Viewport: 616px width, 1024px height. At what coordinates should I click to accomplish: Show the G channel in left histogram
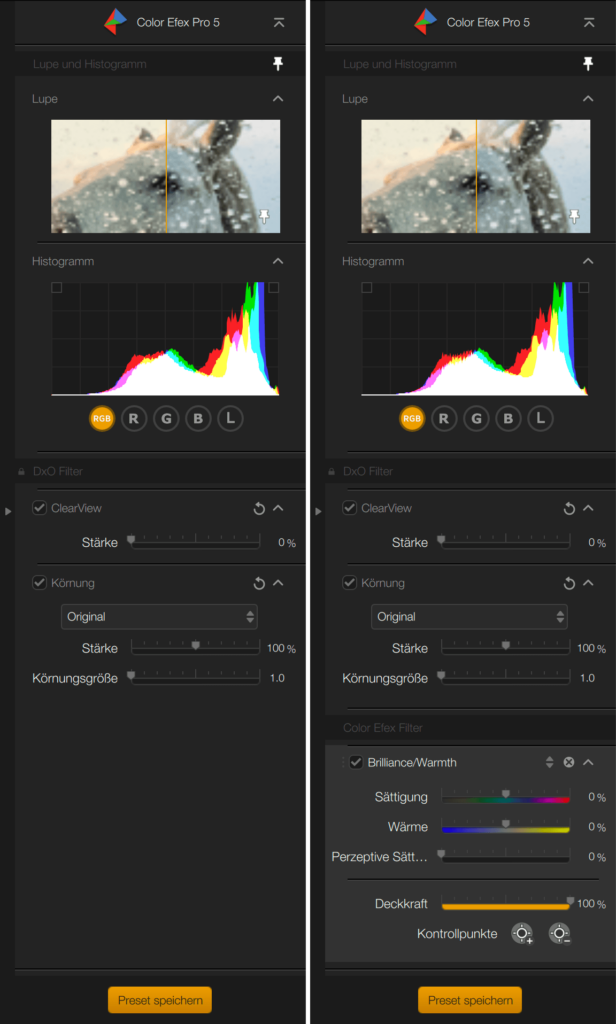166,419
